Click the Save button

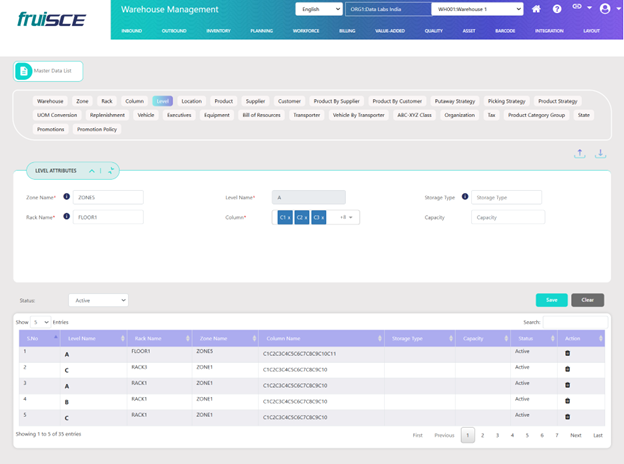coord(551,299)
